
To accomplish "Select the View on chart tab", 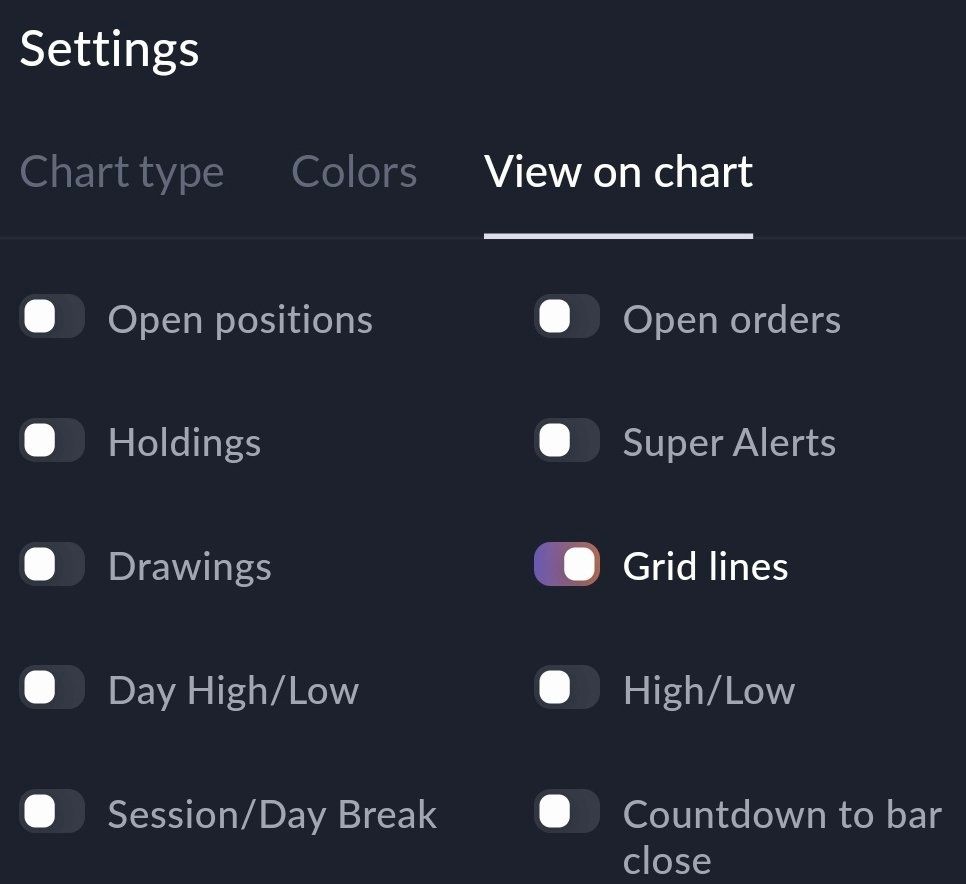I will (618, 172).
